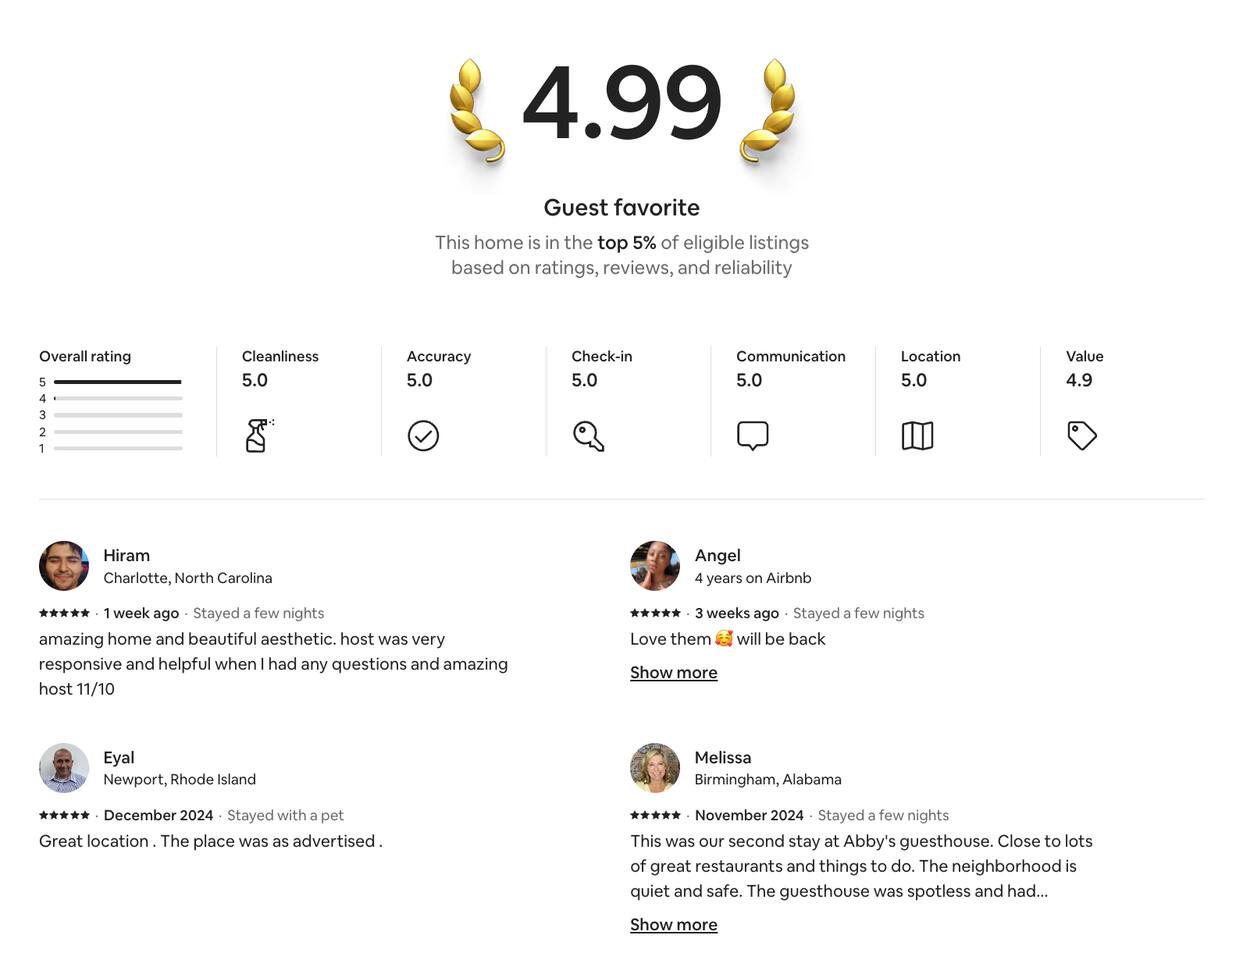
Task: Click the left golden laurel icon
Action: tap(475, 111)
